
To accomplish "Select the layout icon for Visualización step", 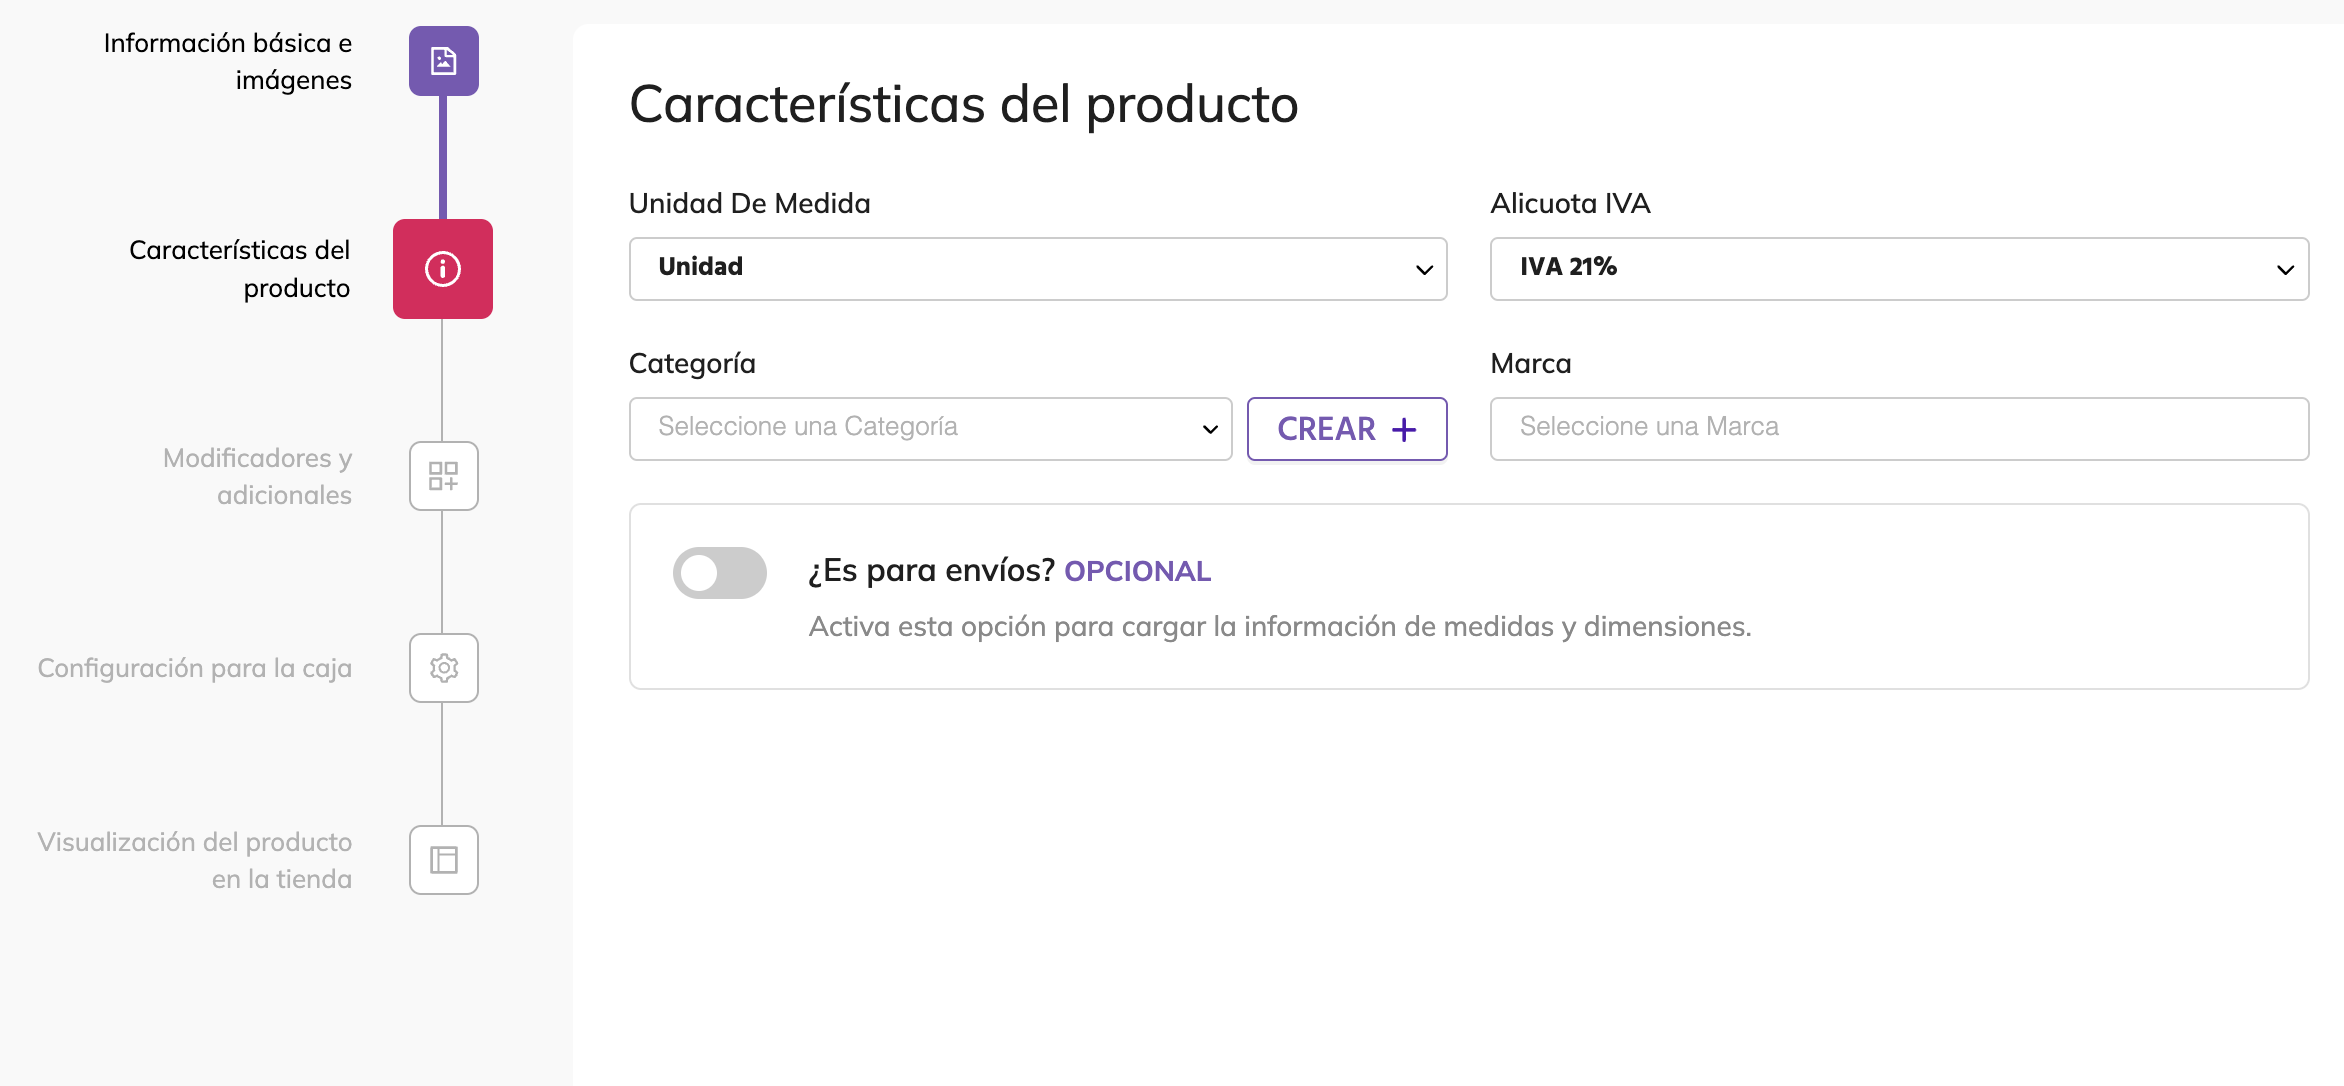I will tap(443, 860).
